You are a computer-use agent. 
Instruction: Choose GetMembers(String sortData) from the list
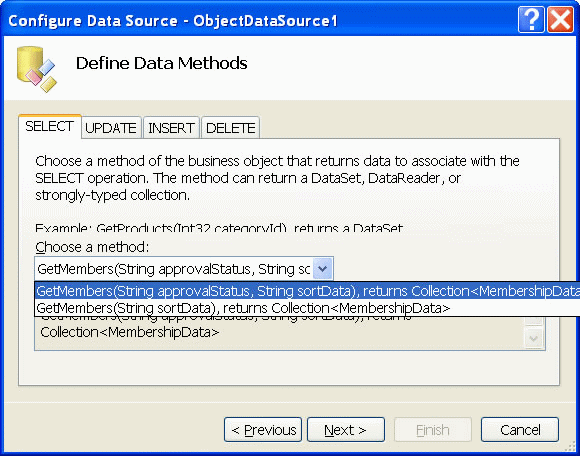(308, 308)
